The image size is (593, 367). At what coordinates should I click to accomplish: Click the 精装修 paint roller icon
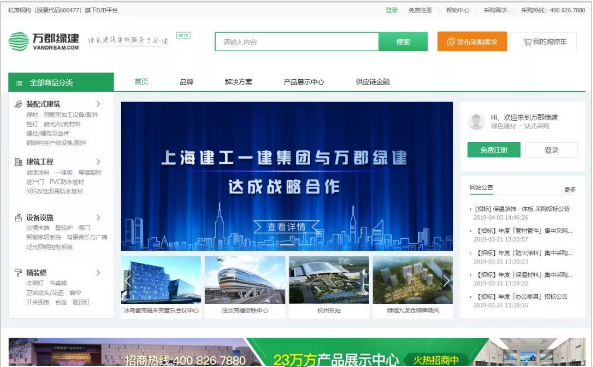pos(18,272)
